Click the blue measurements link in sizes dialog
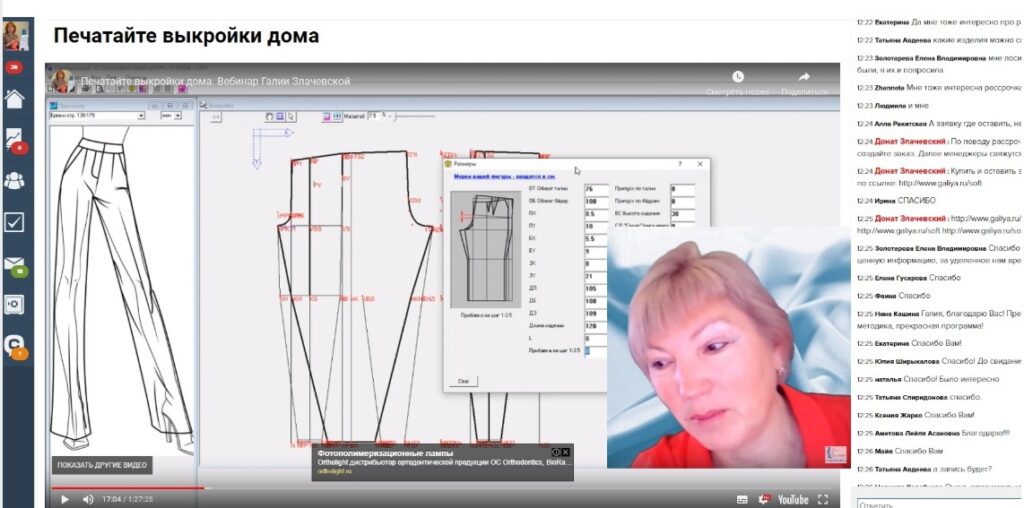Screen dimensions: 1024x508 pyautogui.click(x=504, y=177)
